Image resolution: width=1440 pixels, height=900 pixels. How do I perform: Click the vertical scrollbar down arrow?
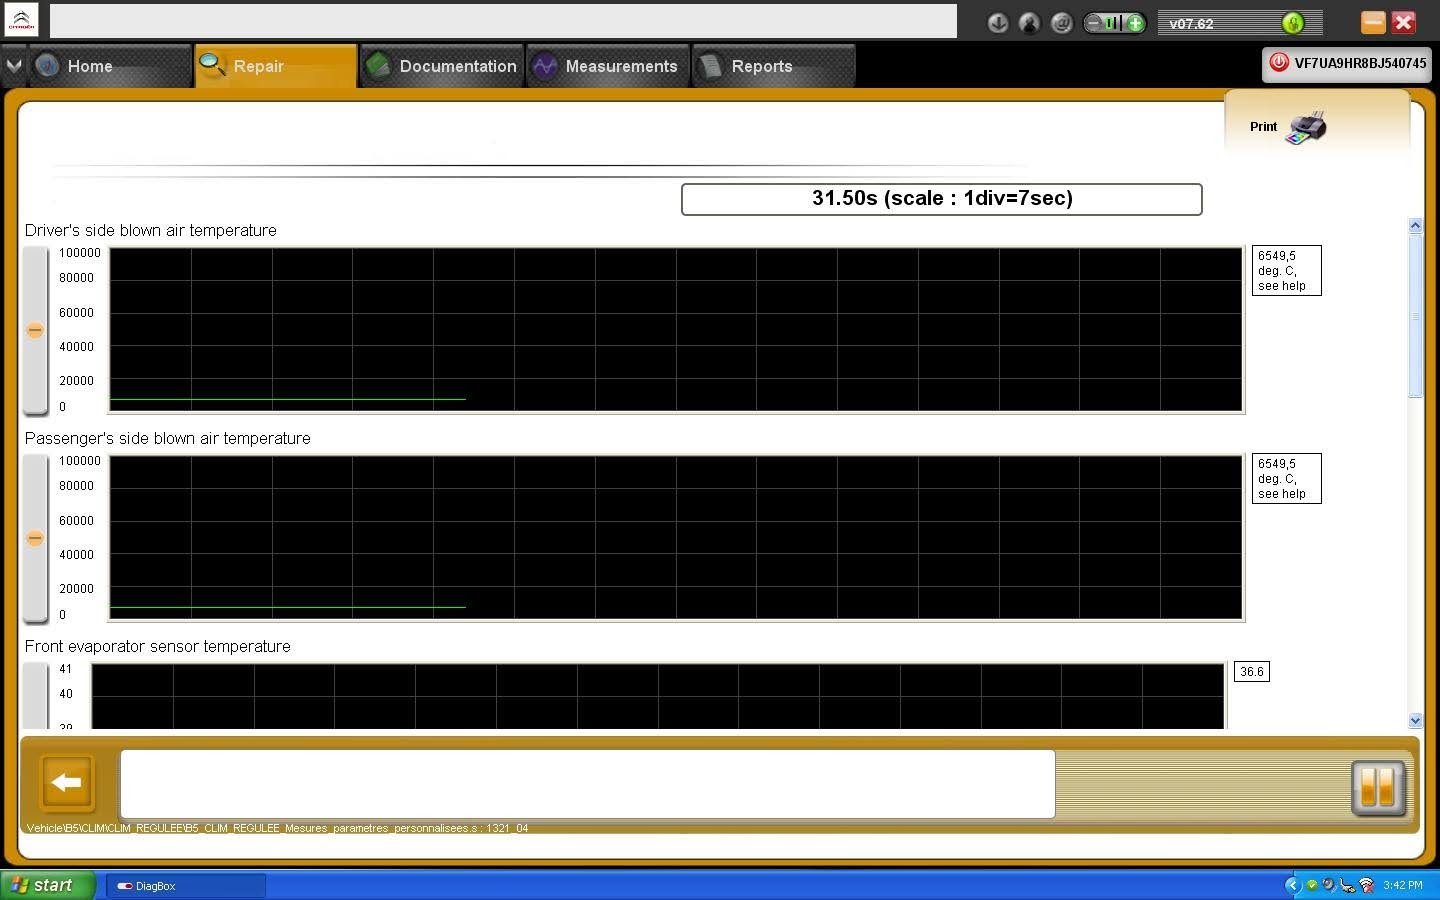tap(1415, 720)
